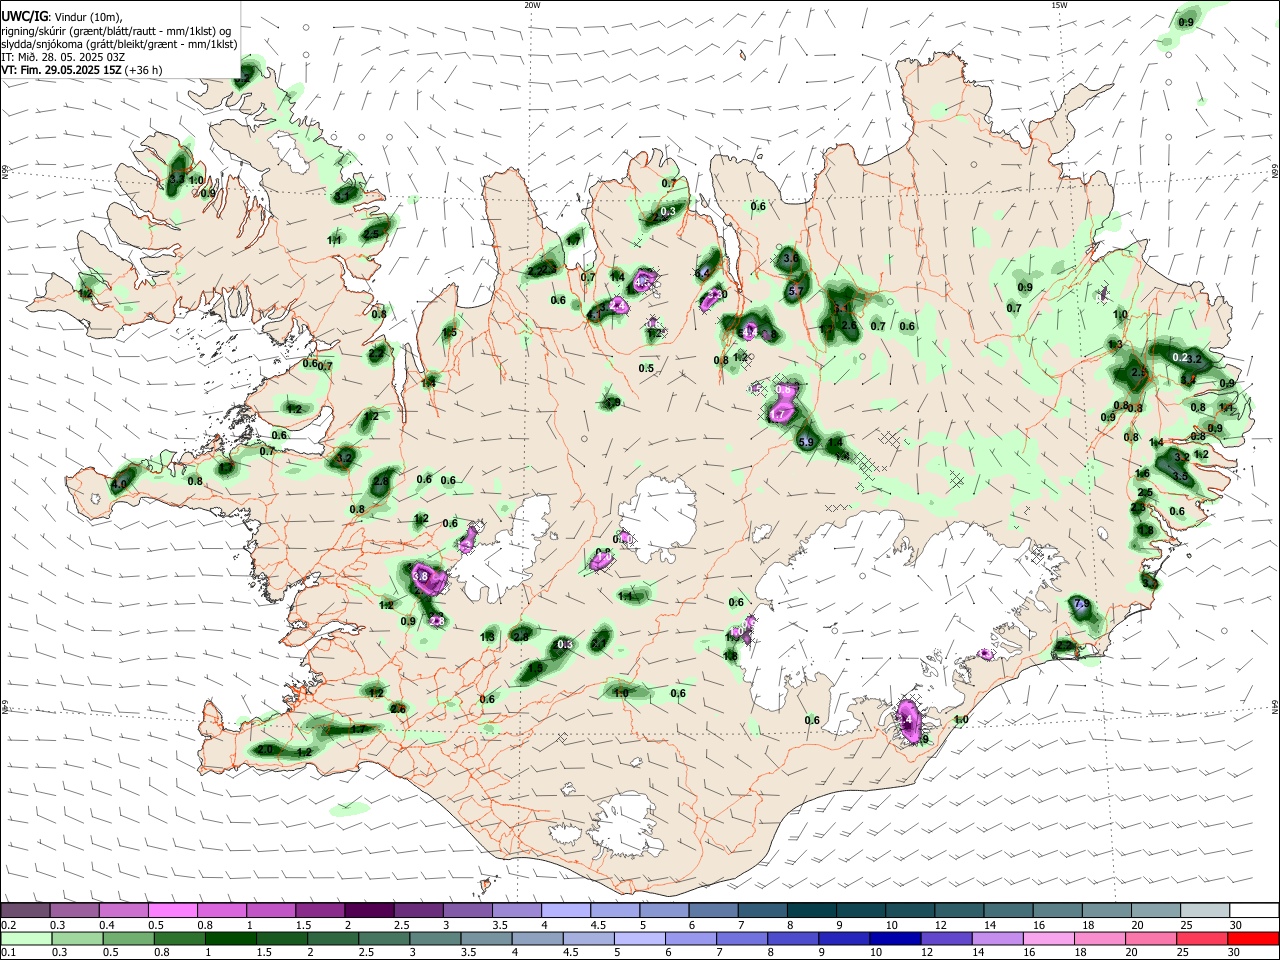Choose the dusky mauve 0.2–0.3 swatch, upper legend row
This screenshot has height=960, width=1280.
click(x=27, y=911)
